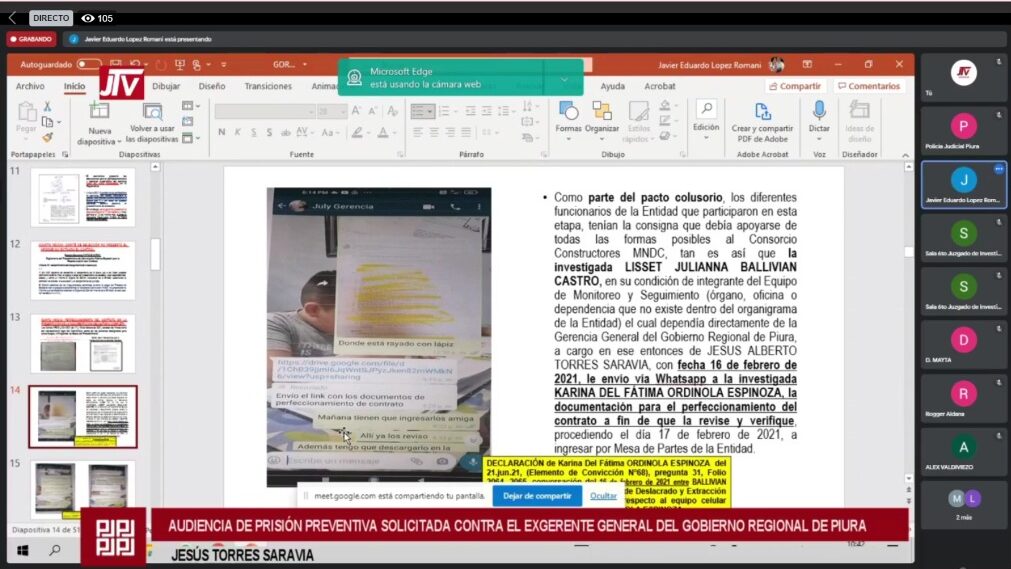The width and height of the screenshot is (1011, 569).
Task: Click the Cut scissors icon
Action: coord(47,106)
